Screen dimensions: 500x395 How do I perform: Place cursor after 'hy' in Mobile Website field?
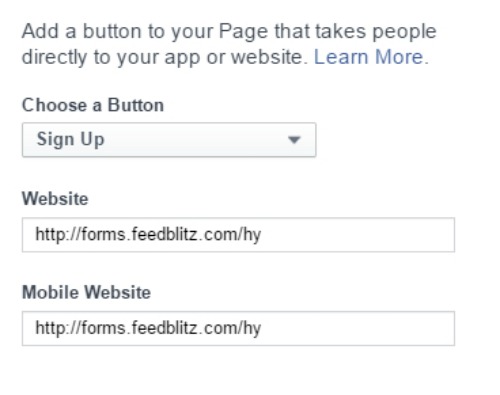[x=262, y=328]
